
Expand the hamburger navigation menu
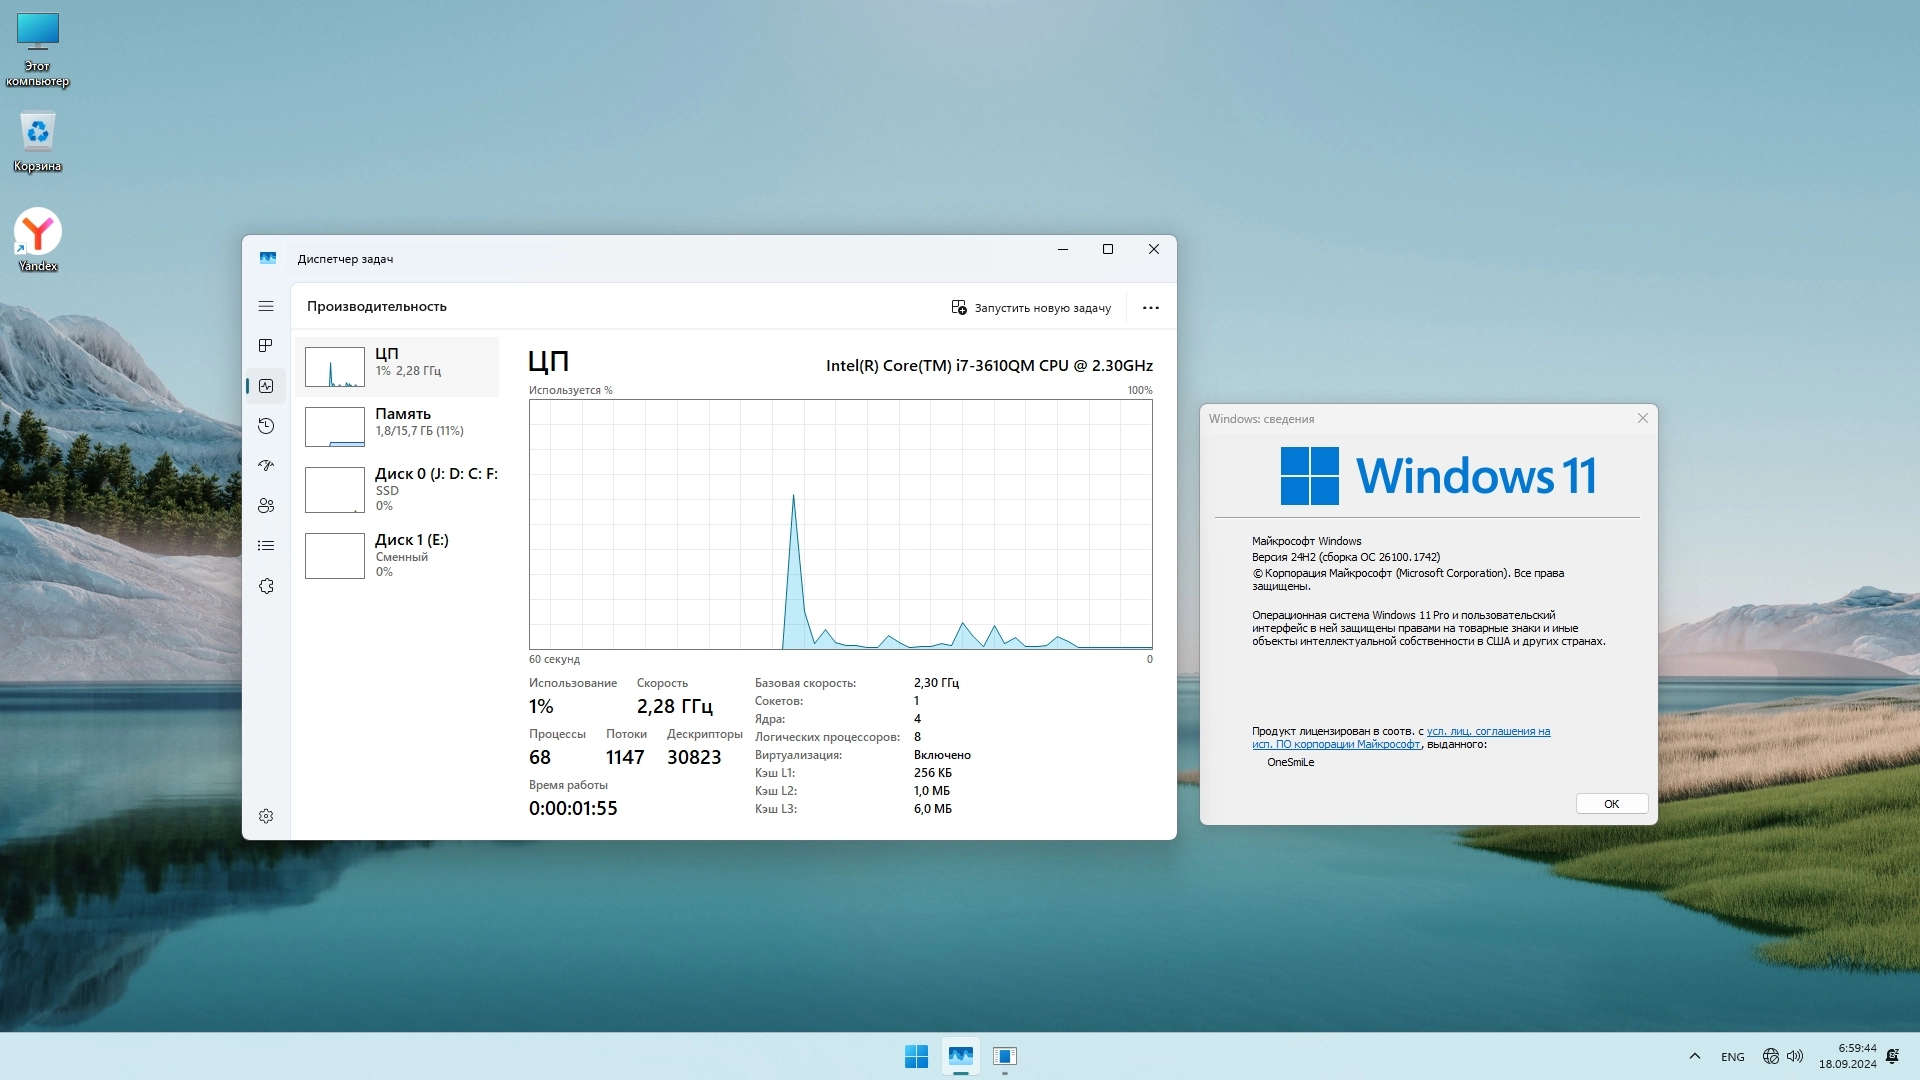tap(265, 306)
